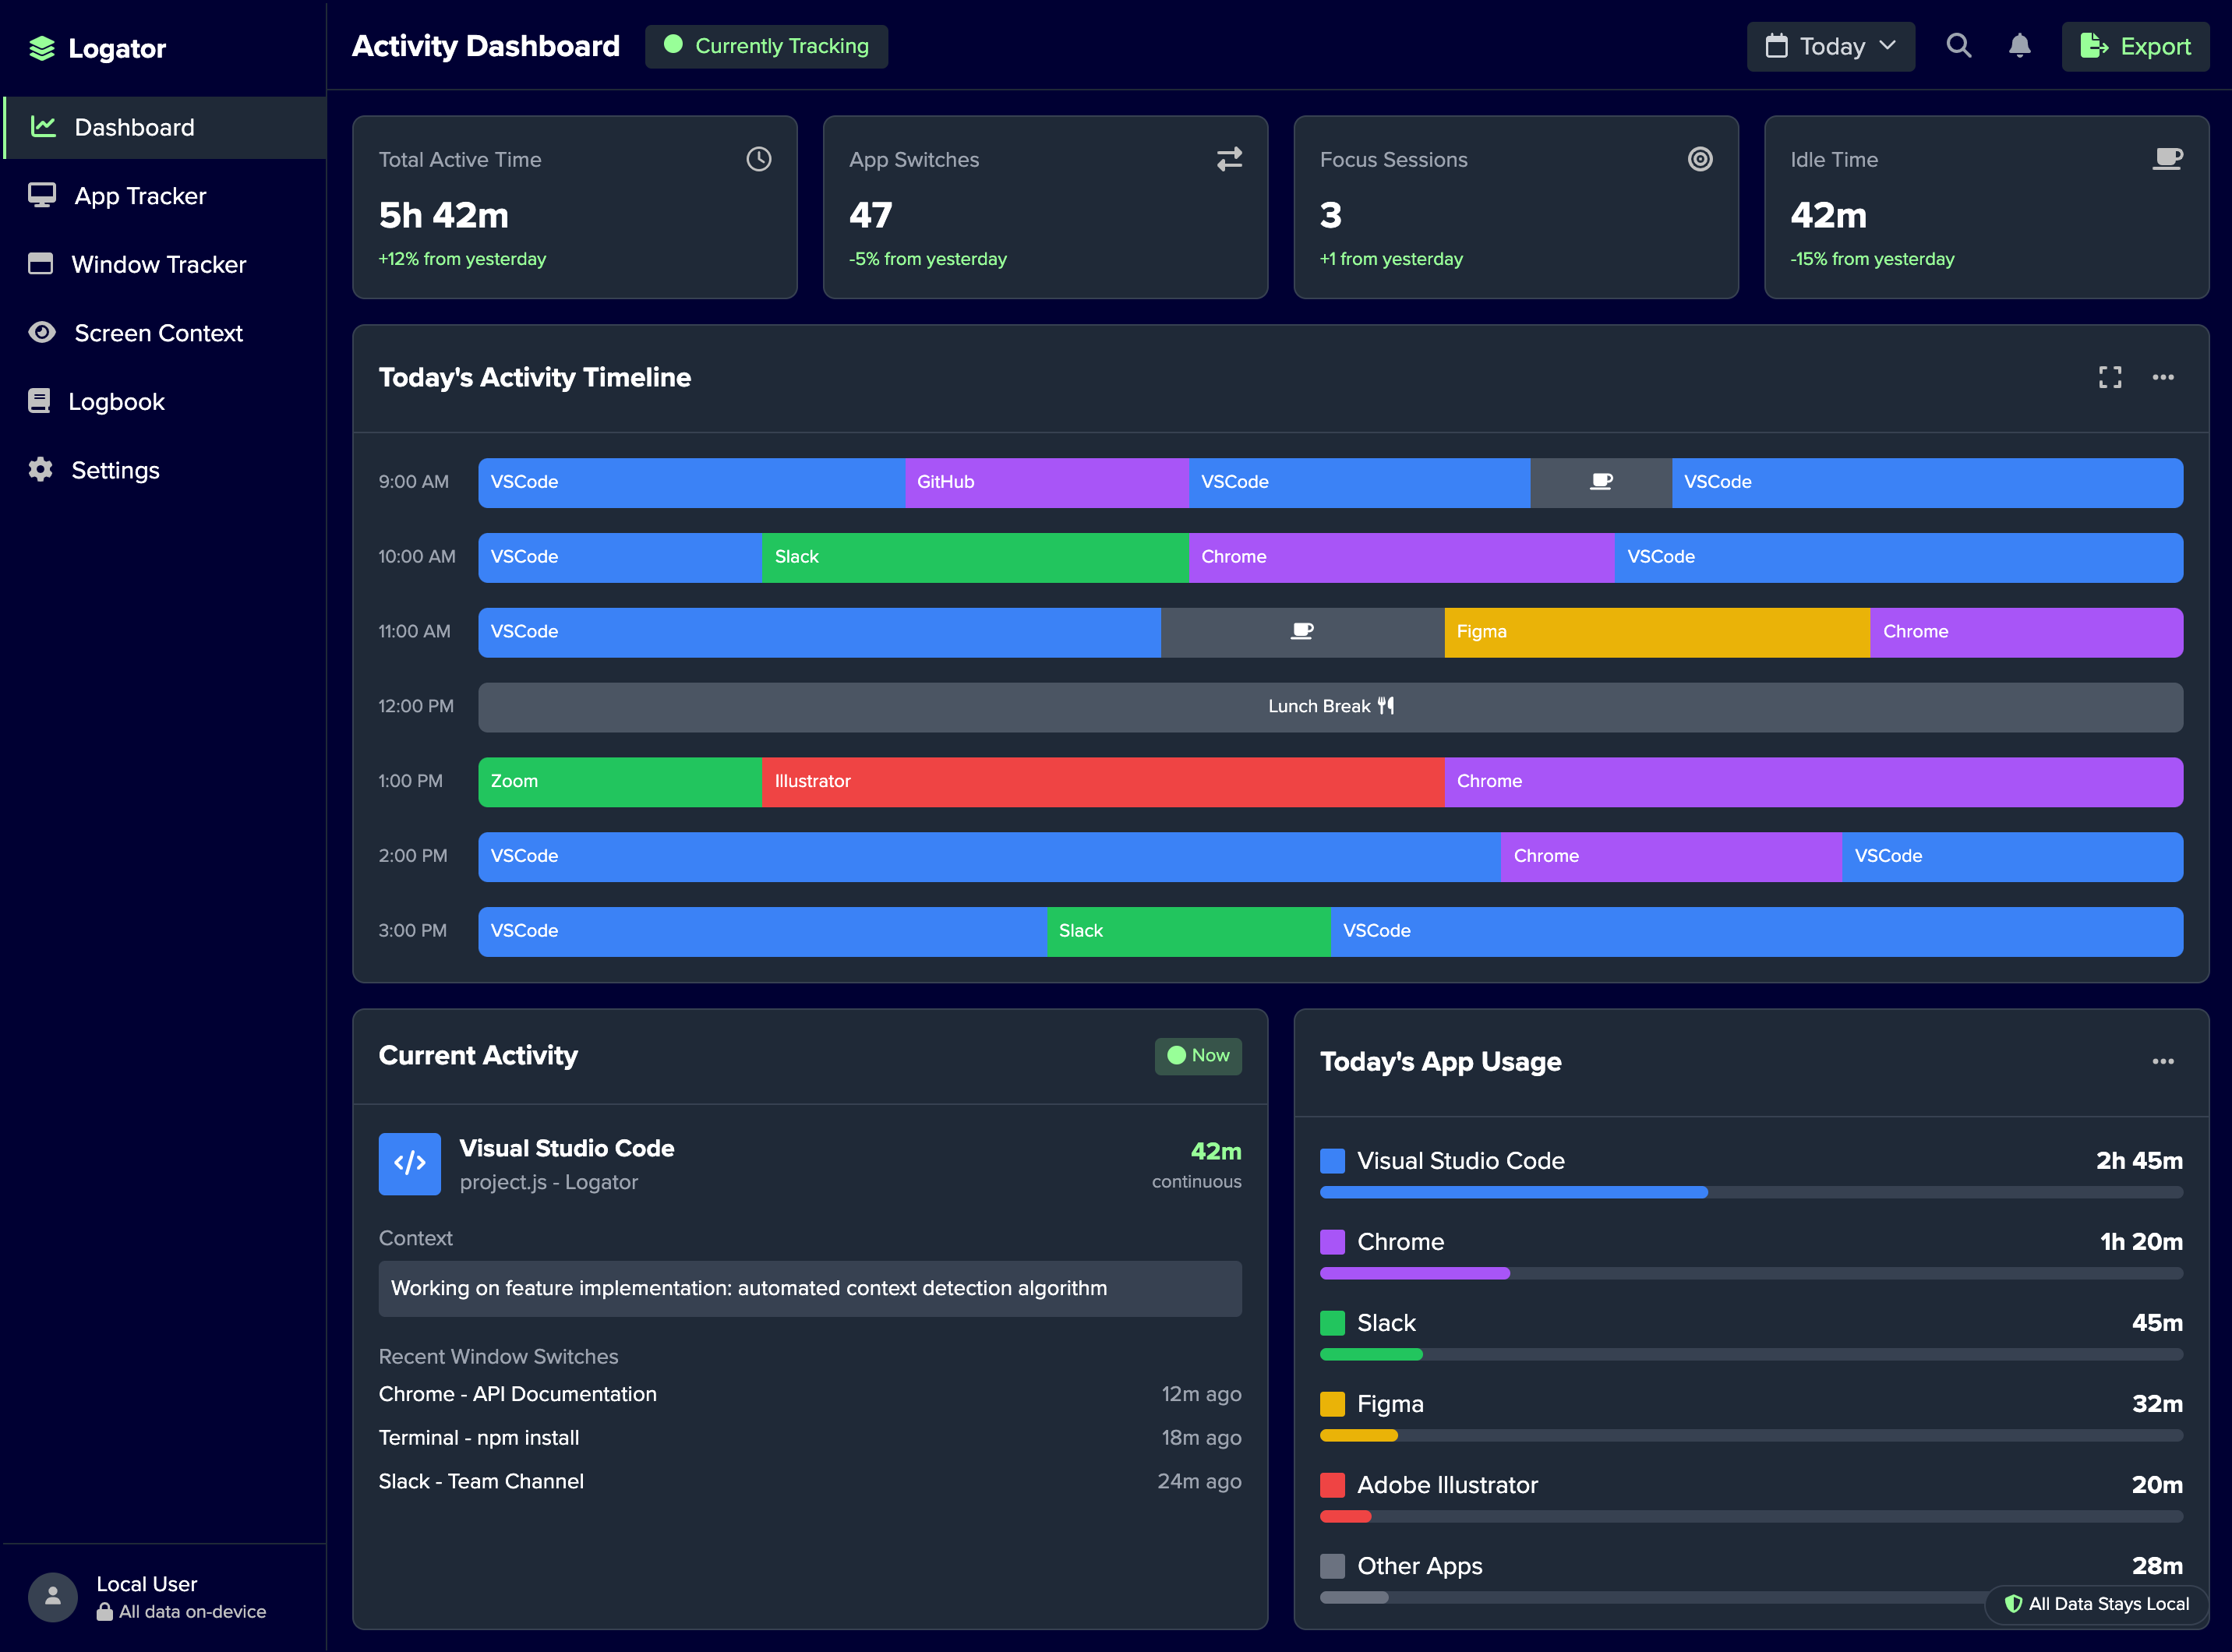Click the -15% from yesterday idle text
Image resolution: width=2232 pixels, height=1652 pixels.
click(1872, 259)
